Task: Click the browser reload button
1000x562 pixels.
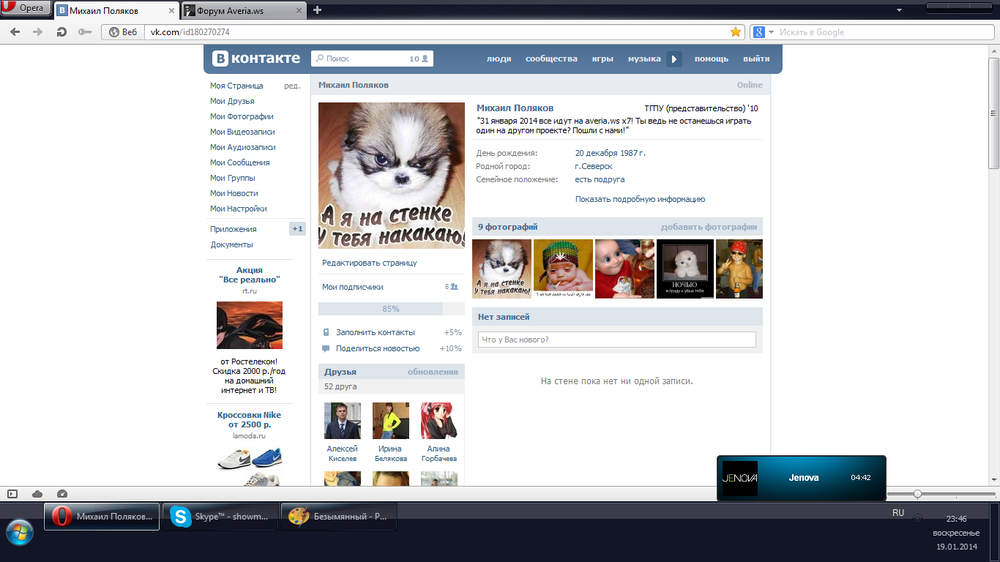Action: 62,32
